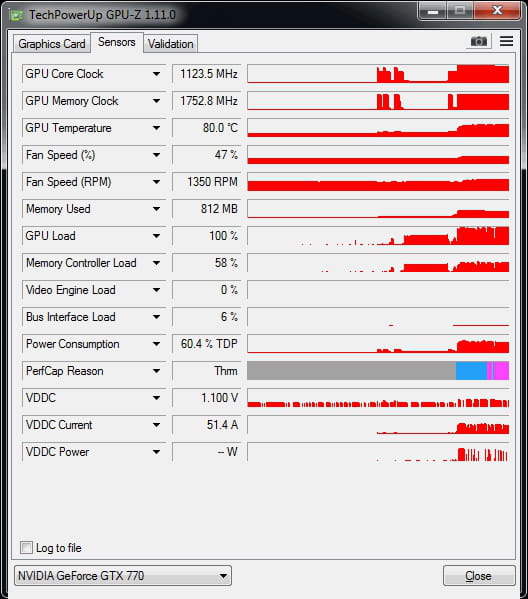Click the camera screenshot icon
This screenshot has width=528, height=599.
pyautogui.click(x=479, y=41)
